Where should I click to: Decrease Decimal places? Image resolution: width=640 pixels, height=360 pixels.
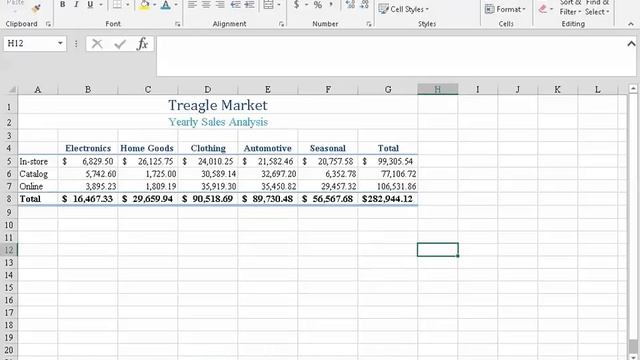(x=364, y=4)
